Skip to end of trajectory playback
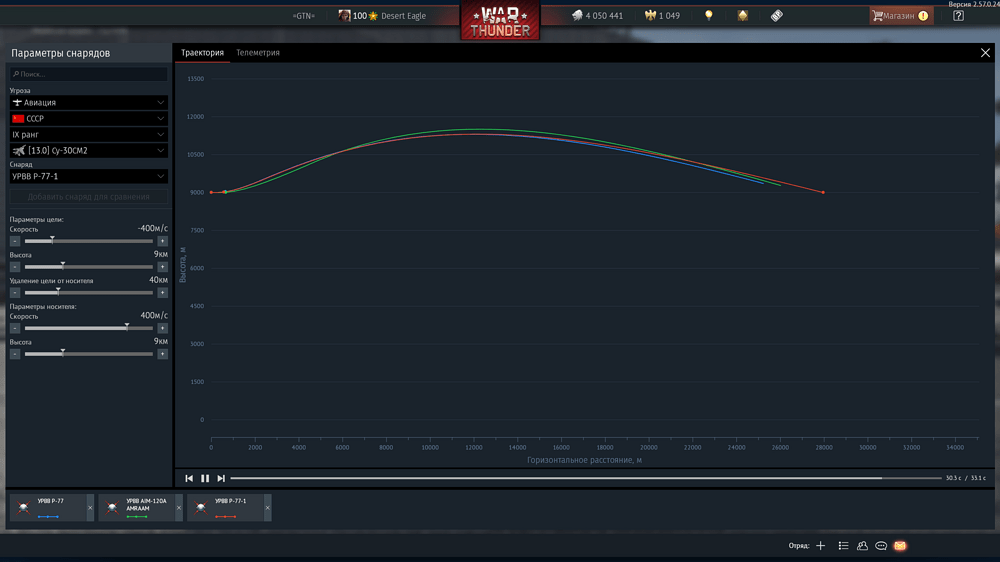This screenshot has height=562, width=1000. coord(221,478)
